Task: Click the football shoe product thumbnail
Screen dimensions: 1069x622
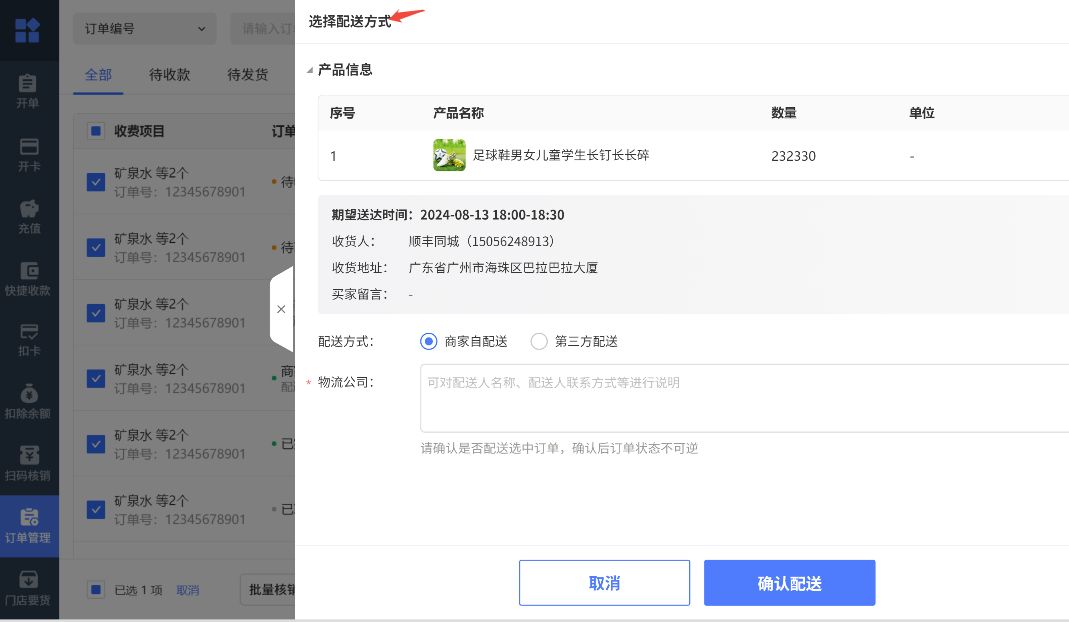Action: tap(449, 155)
